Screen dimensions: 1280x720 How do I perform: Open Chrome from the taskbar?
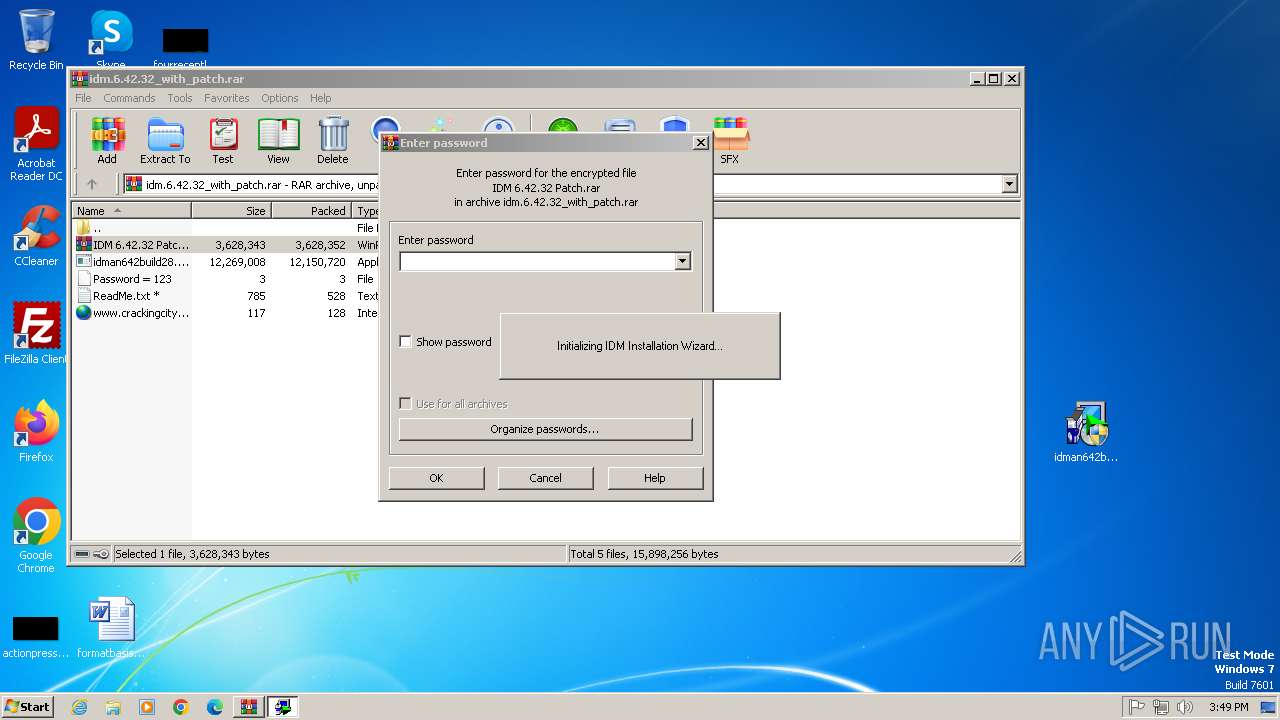[x=181, y=707]
